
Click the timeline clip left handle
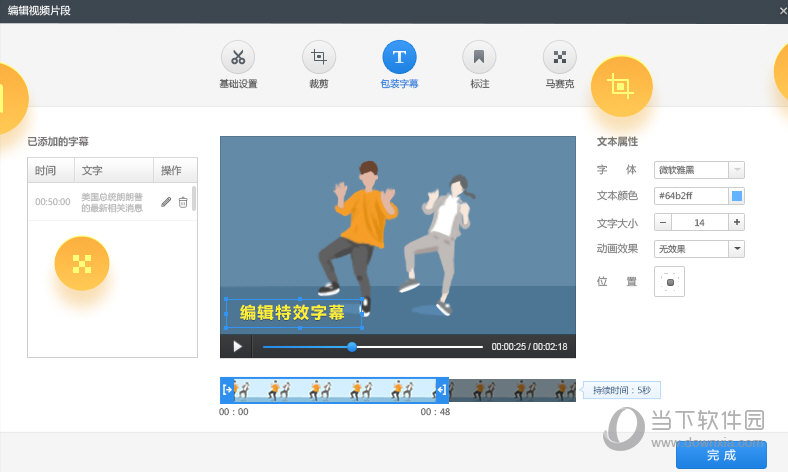point(227,389)
